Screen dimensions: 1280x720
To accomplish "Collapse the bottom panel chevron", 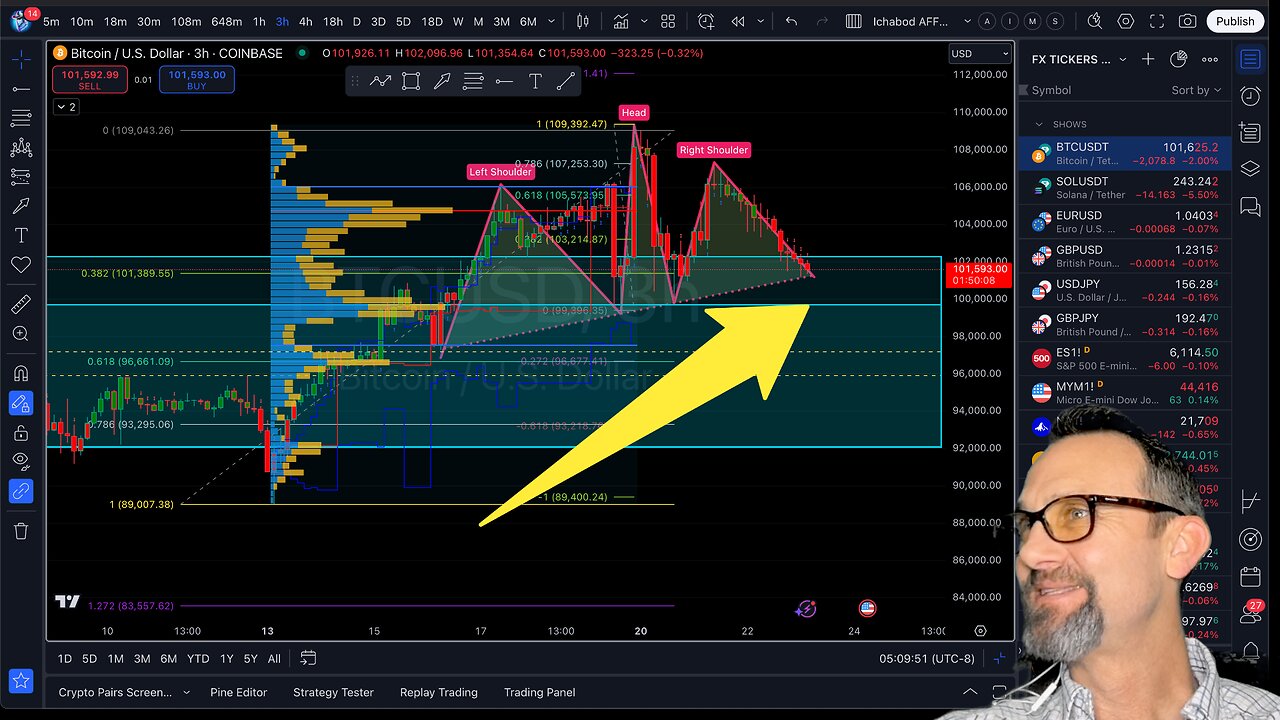I will pyautogui.click(x=970, y=692).
